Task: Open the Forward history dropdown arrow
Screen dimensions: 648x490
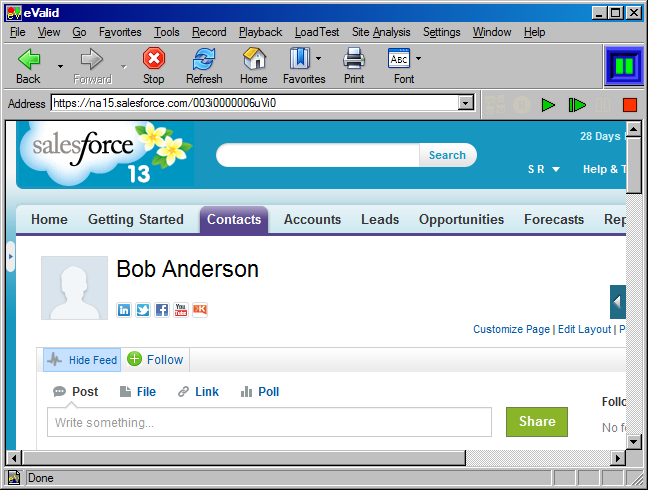Action: pyautogui.click(x=124, y=67)
